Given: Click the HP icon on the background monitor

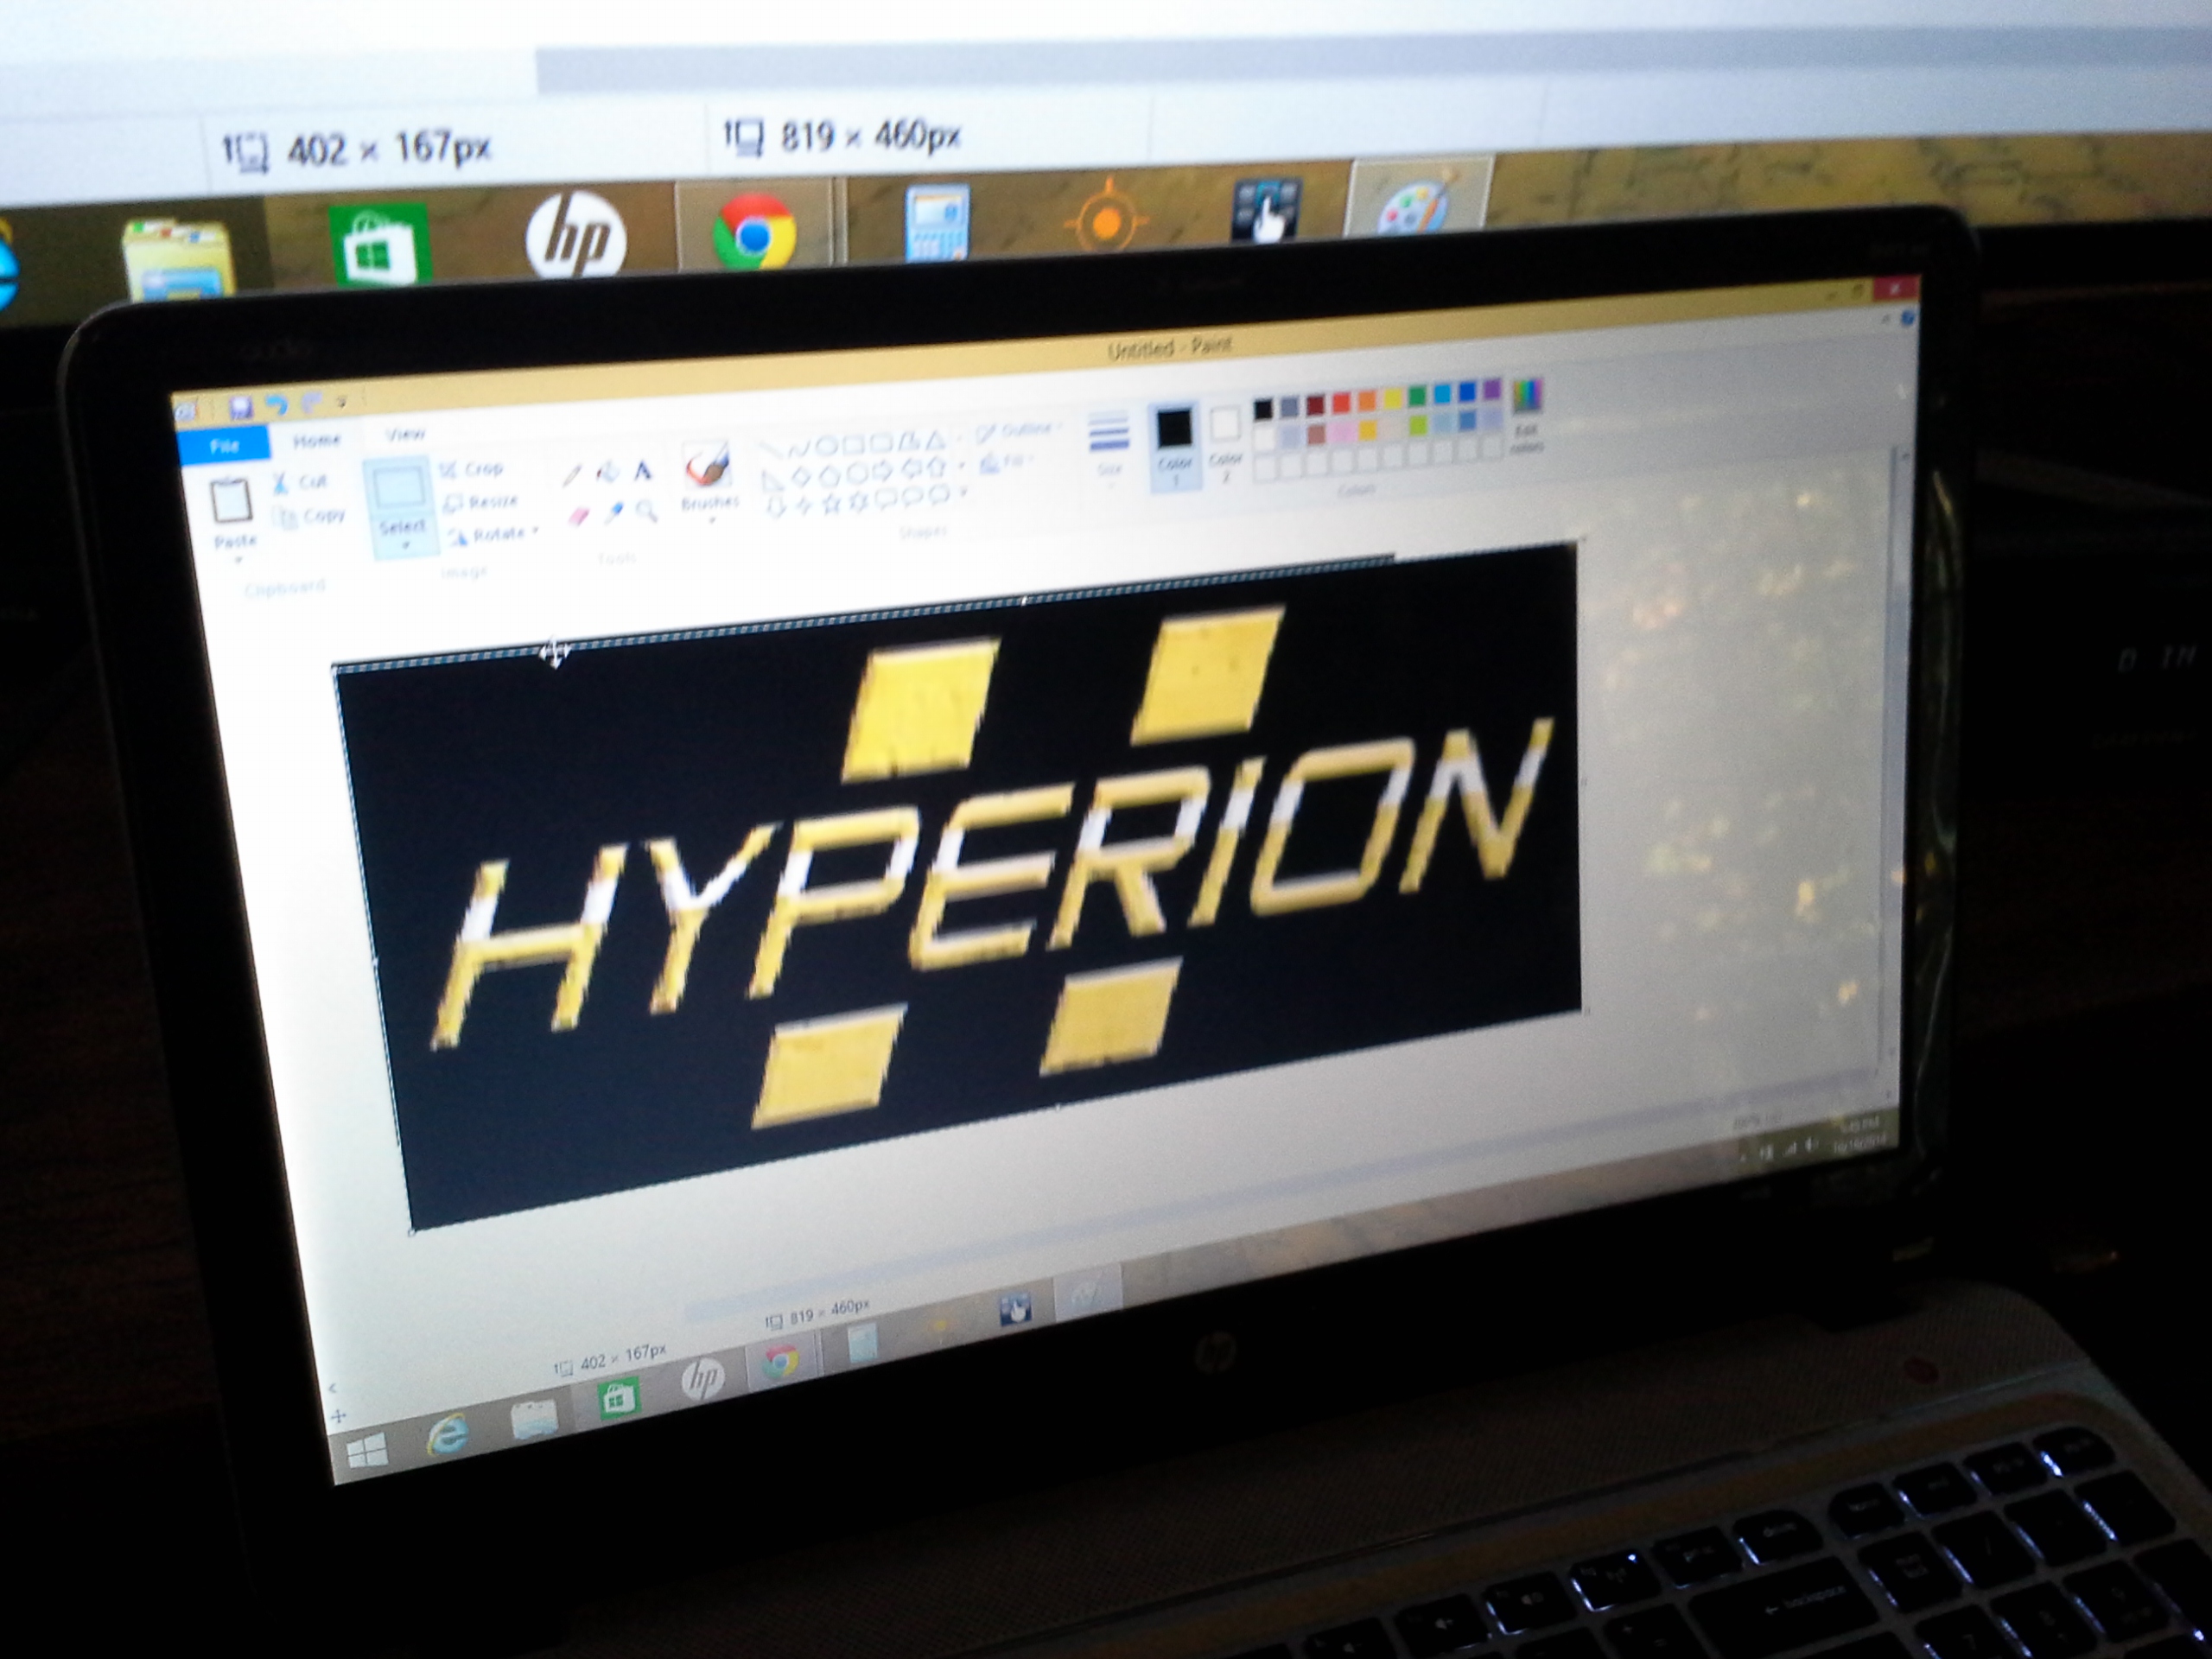Looking at the screenshot, I should (577, 238).
